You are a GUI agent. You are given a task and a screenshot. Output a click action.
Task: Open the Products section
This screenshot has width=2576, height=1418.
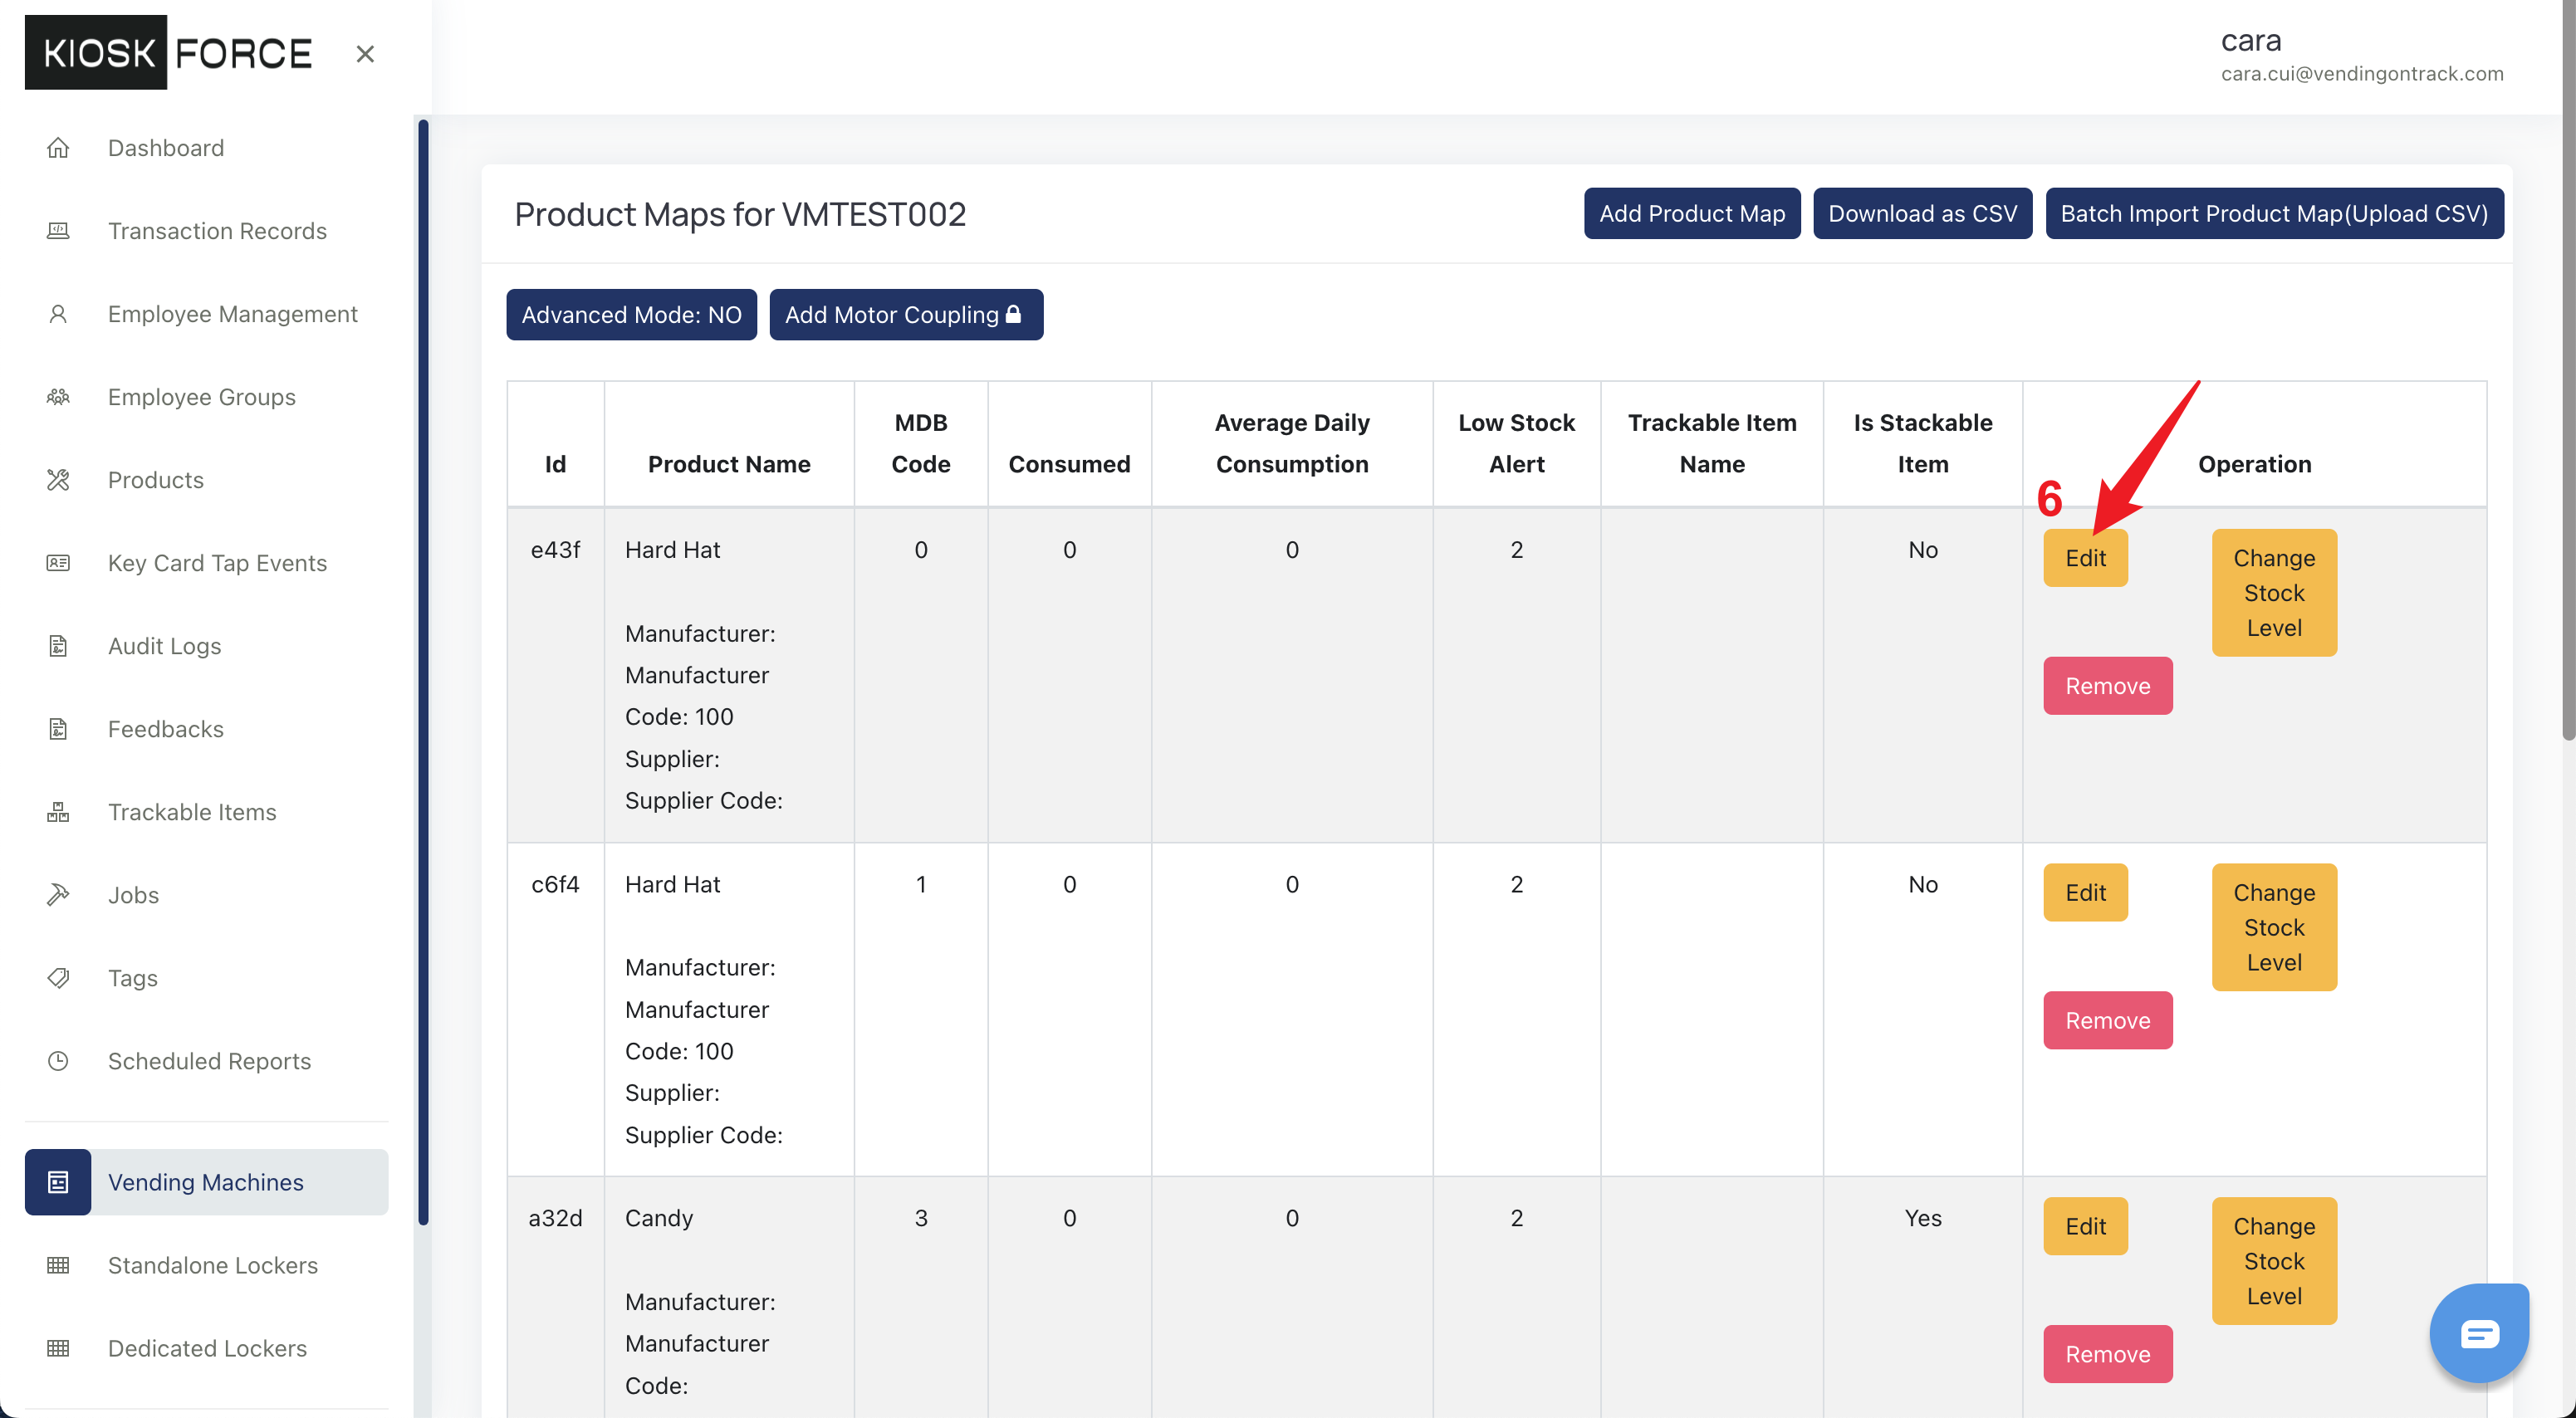coord(155,480)
